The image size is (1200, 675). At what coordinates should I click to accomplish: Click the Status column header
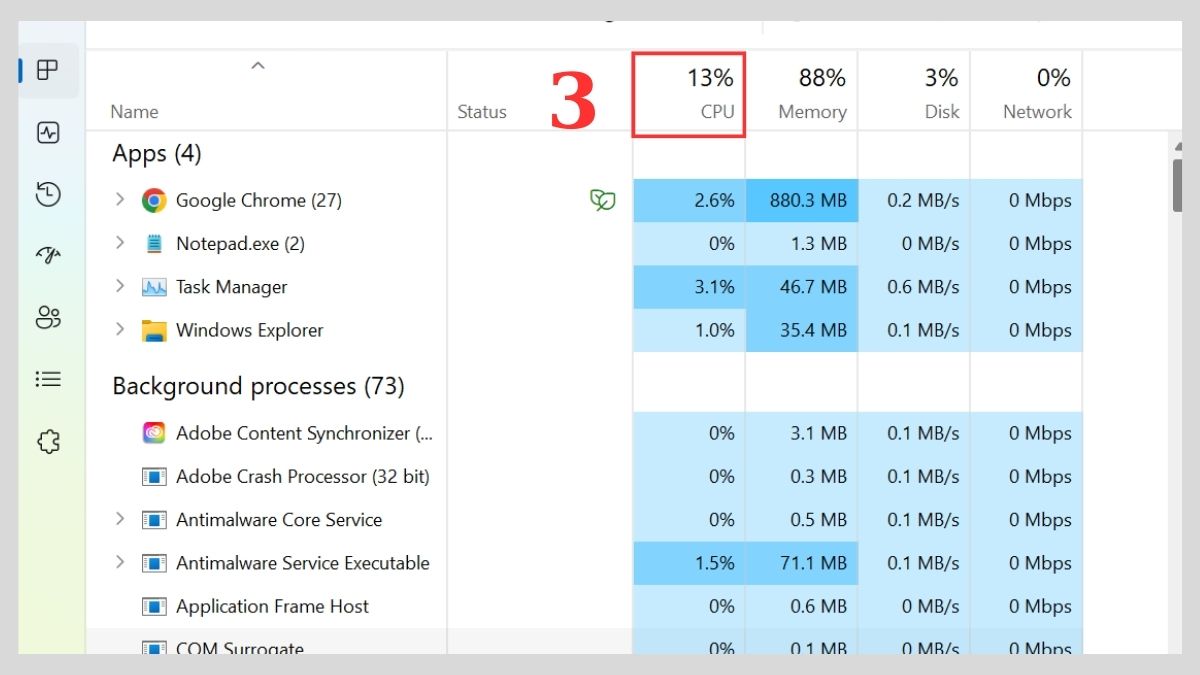482,111
